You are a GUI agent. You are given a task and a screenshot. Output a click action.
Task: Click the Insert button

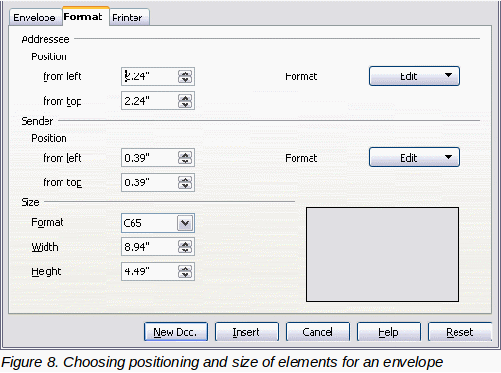tap(247, 332)
